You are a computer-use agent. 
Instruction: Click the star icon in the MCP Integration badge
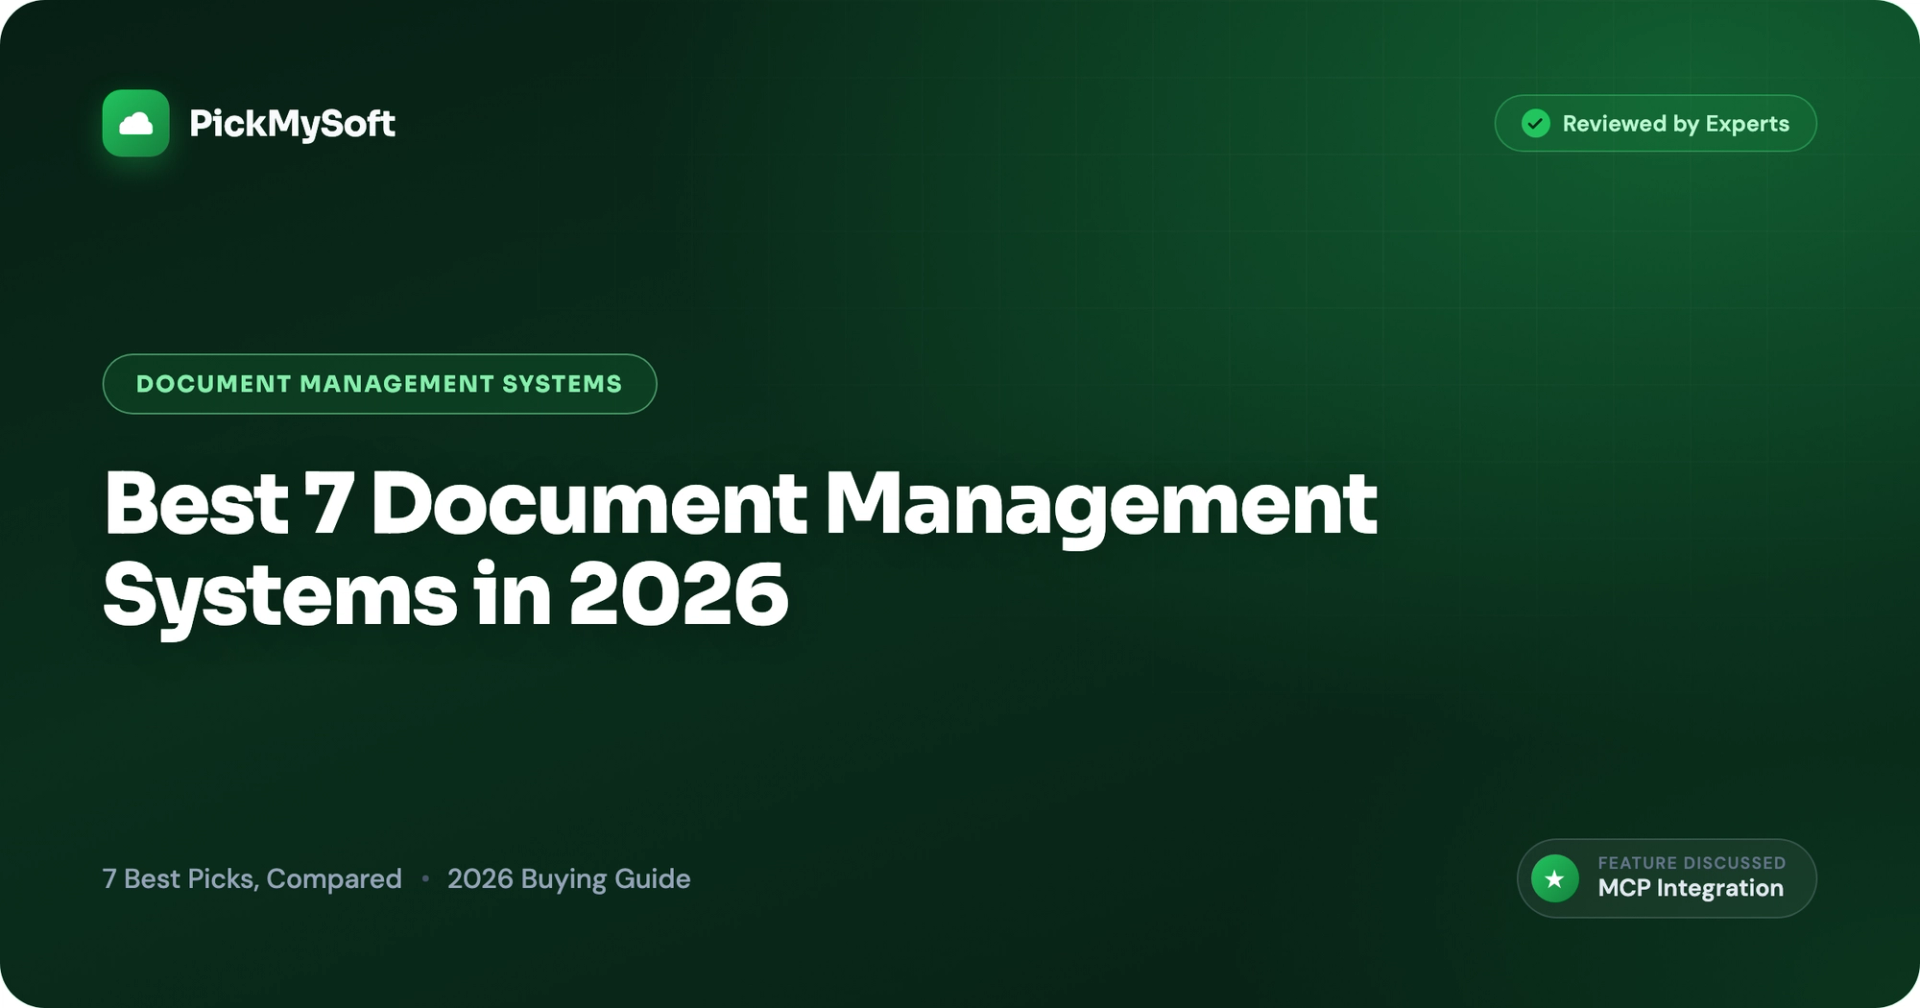point(1555,879)
